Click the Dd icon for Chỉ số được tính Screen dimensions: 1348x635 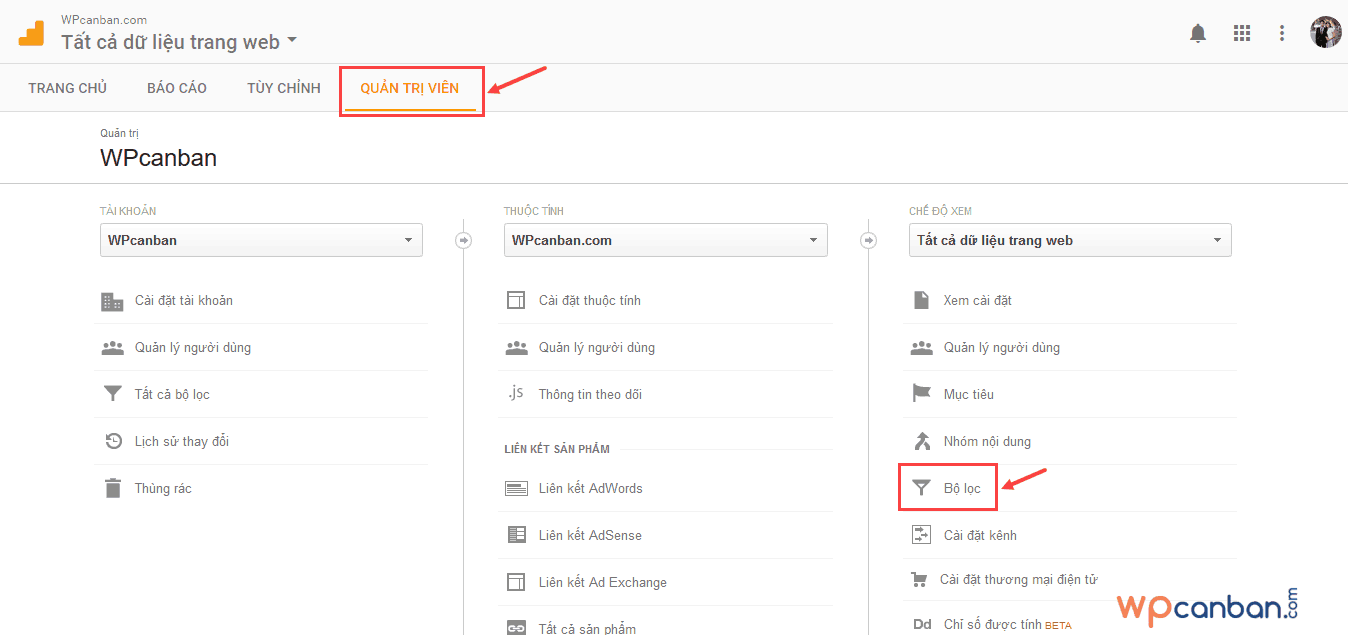[922, 625]
